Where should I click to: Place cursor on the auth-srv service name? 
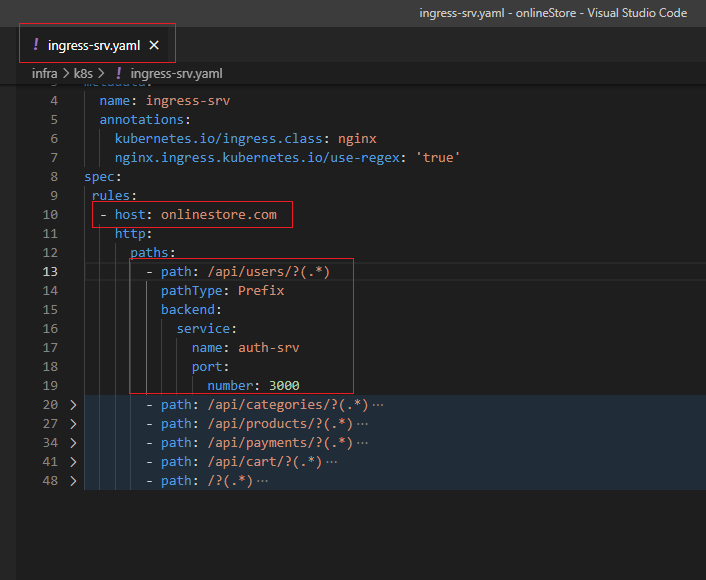(268, 348)
